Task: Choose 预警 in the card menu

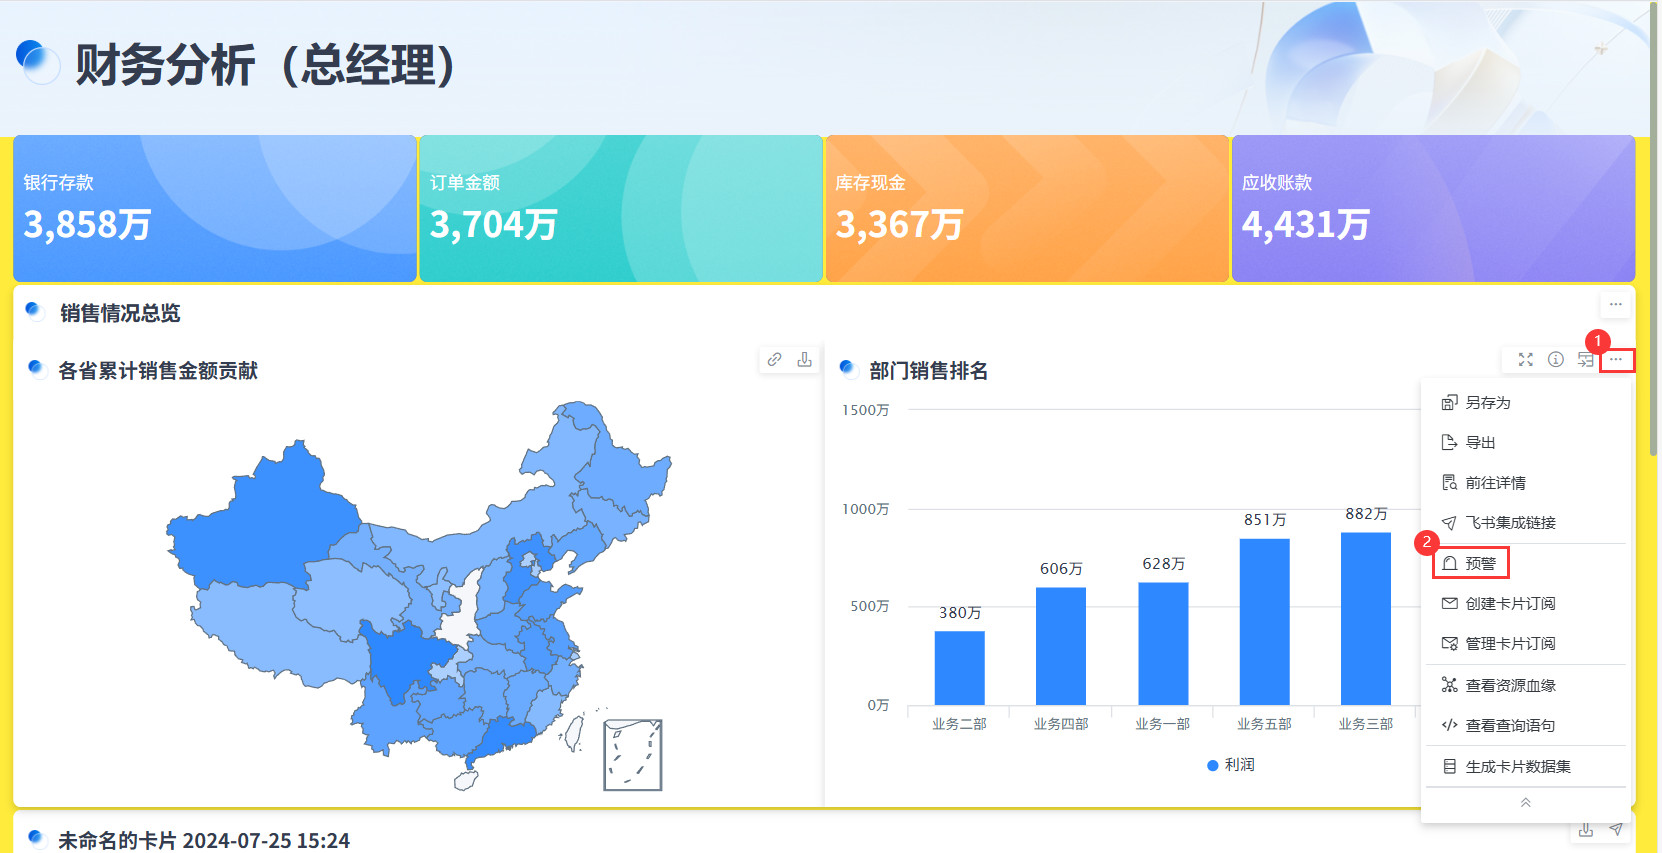Action: pos(1480,564)
